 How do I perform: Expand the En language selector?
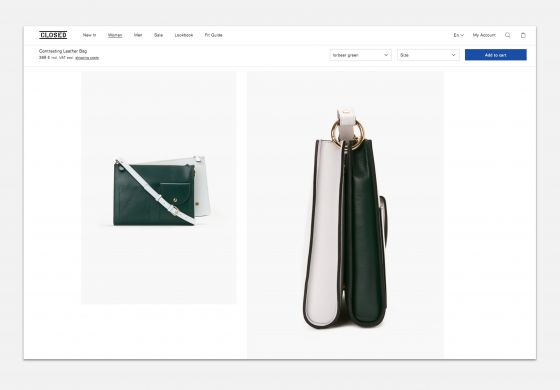[459, 35]
